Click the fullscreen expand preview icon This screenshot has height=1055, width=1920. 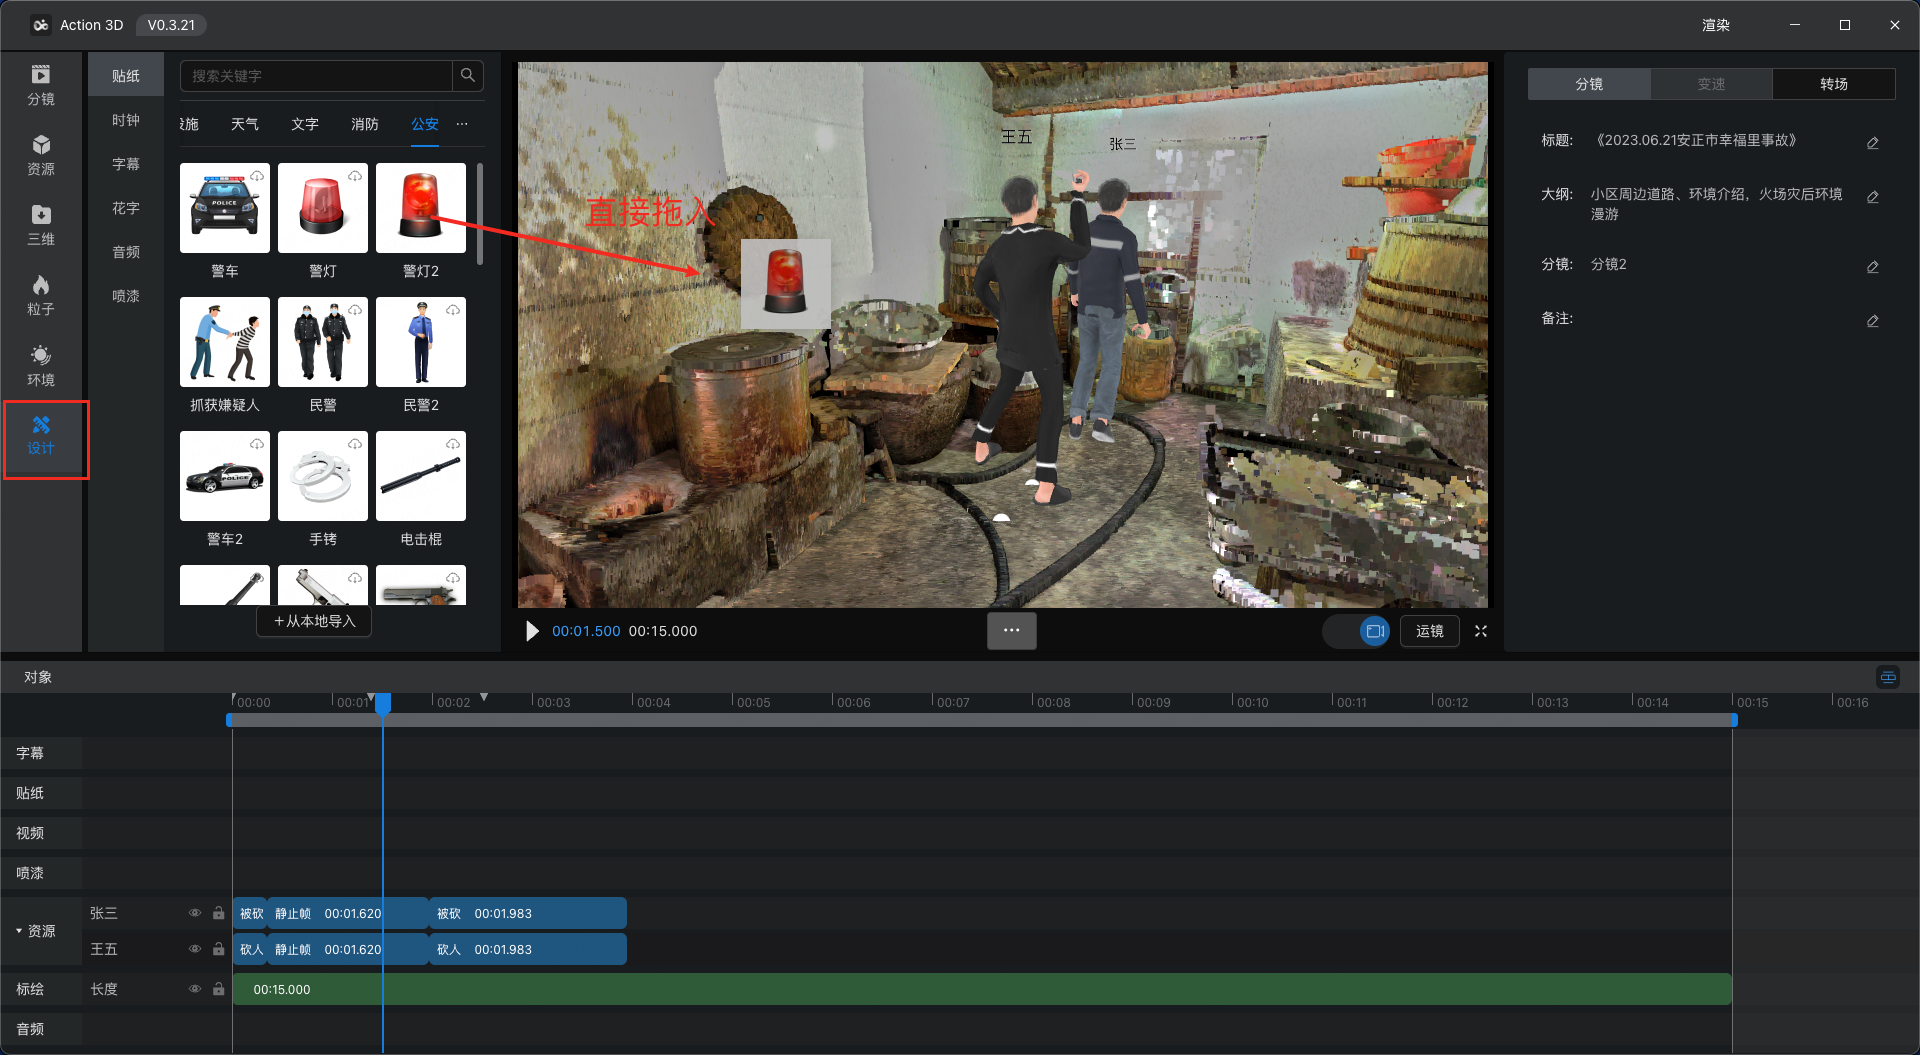(x=1481, y=631)
